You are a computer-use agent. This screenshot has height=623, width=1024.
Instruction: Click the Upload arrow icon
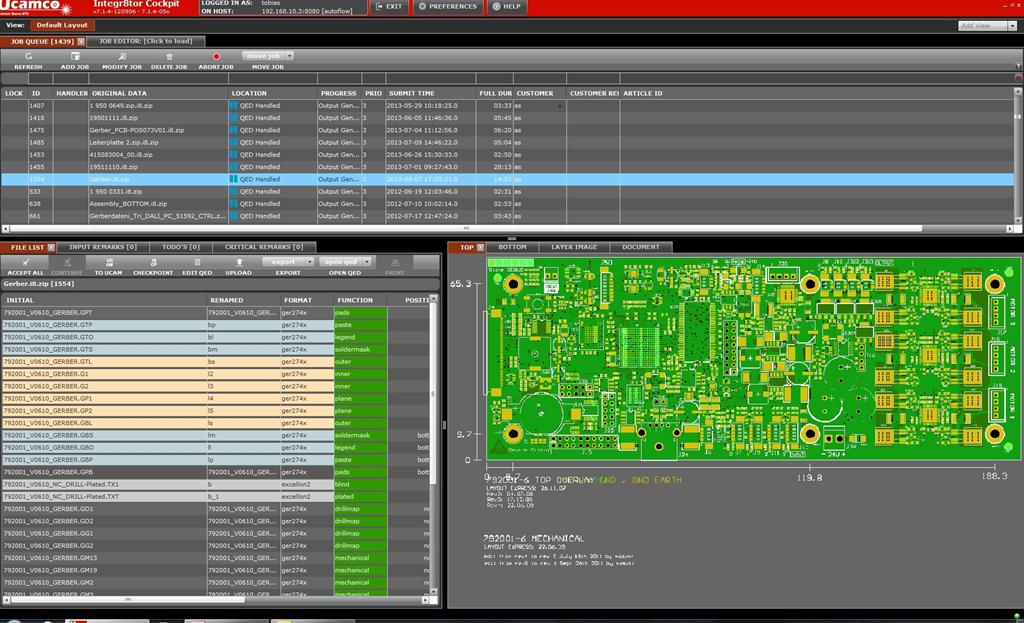239,262
